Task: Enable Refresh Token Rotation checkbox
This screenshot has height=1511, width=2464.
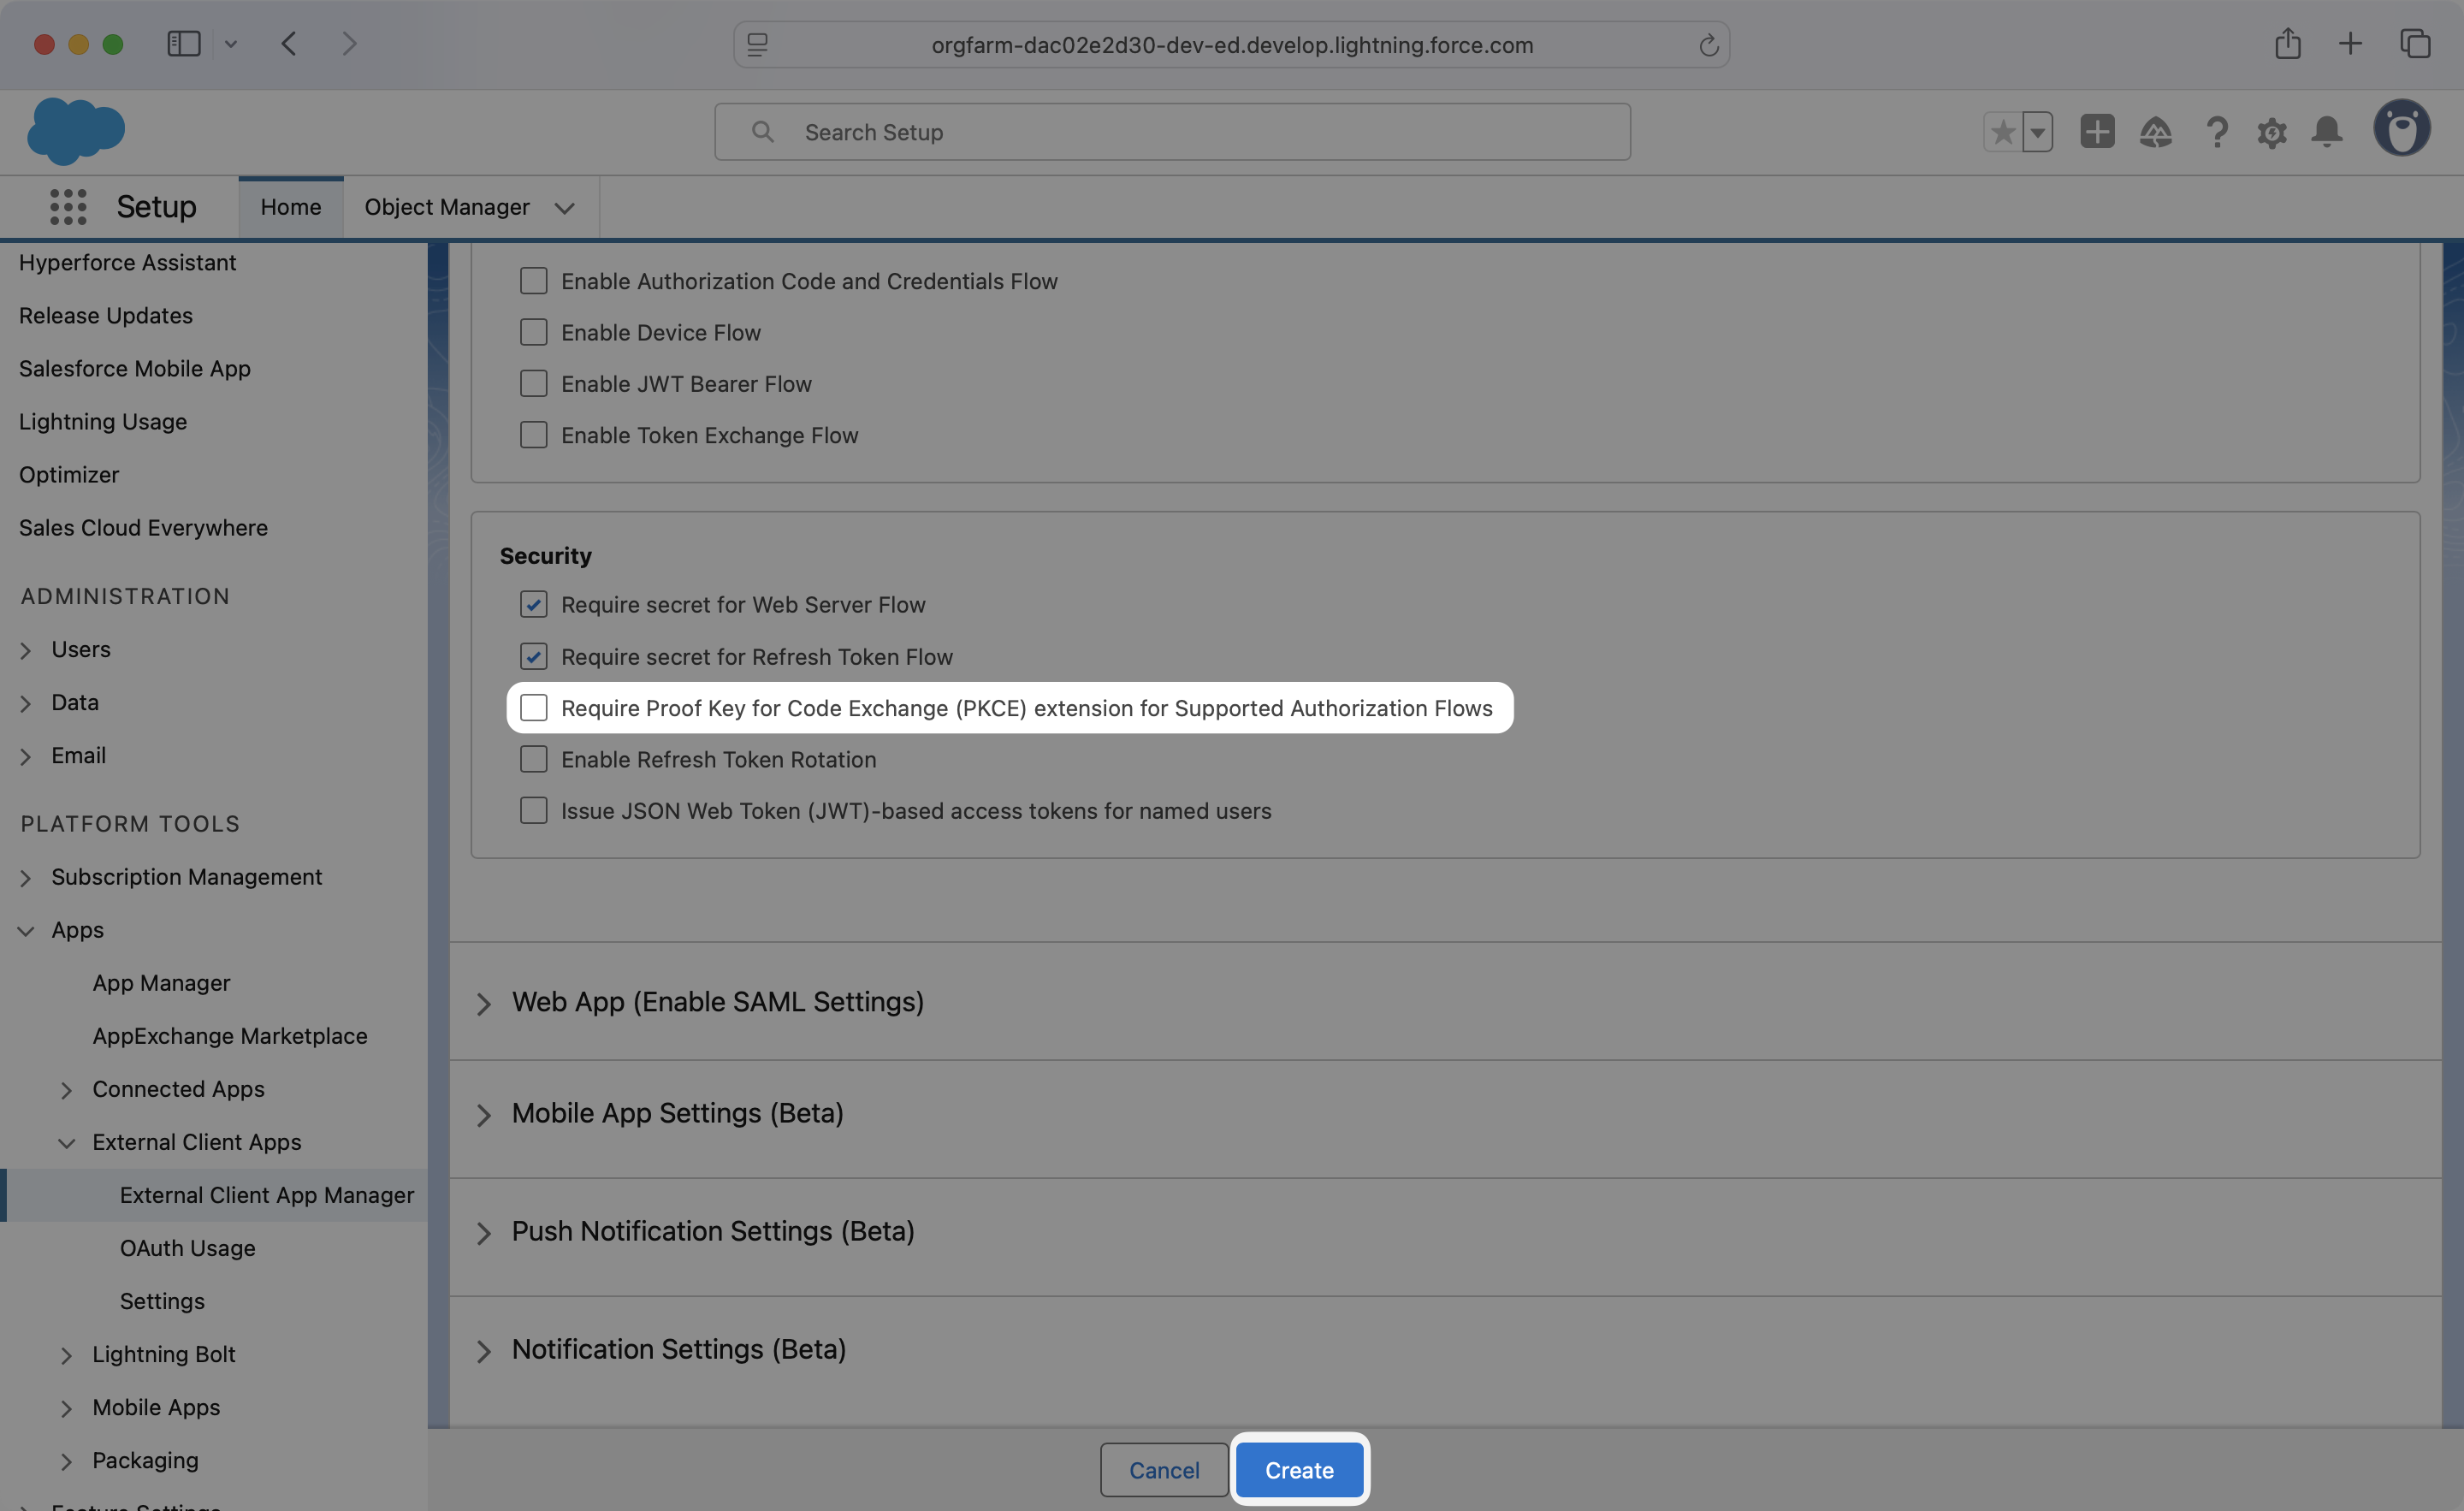Action: (534, 760)
